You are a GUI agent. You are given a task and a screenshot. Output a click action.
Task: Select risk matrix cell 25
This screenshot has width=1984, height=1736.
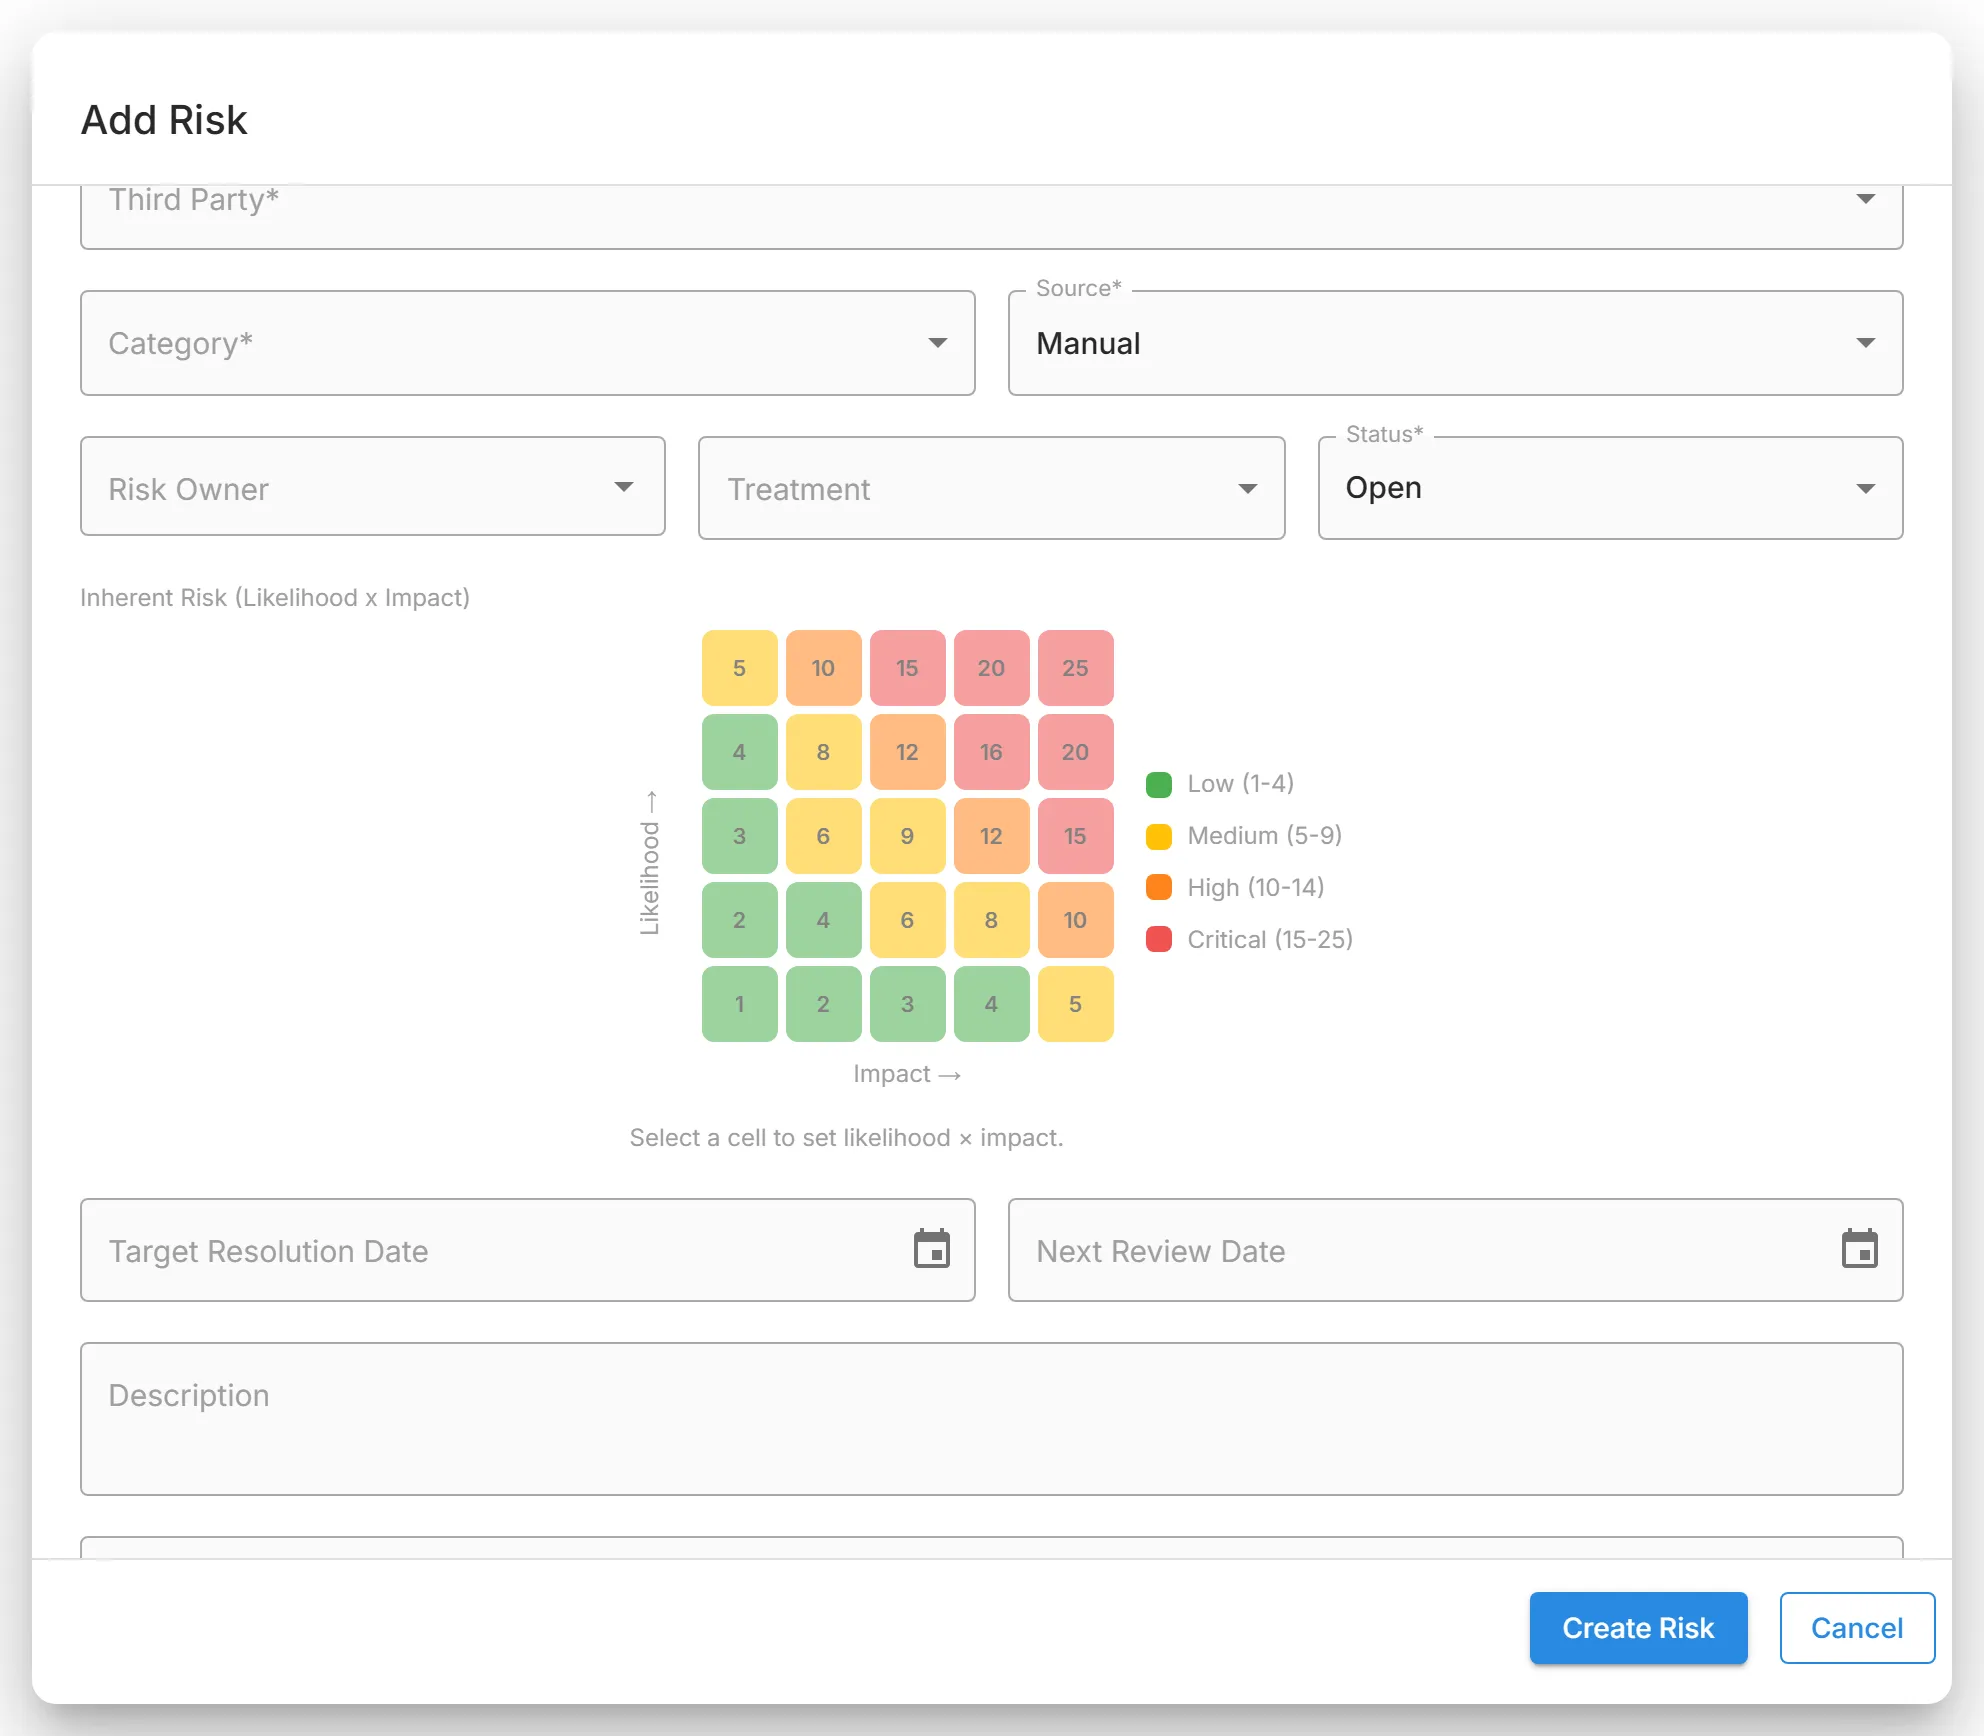tap(1075, 668)
